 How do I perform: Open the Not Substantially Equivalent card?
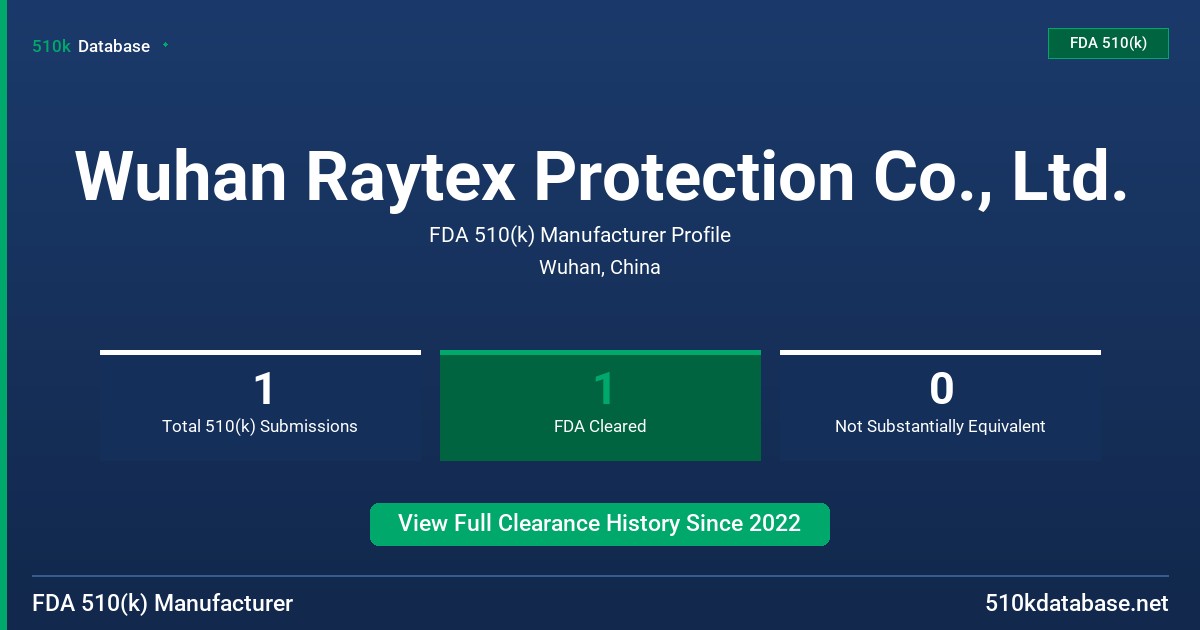tap(940, 405)
